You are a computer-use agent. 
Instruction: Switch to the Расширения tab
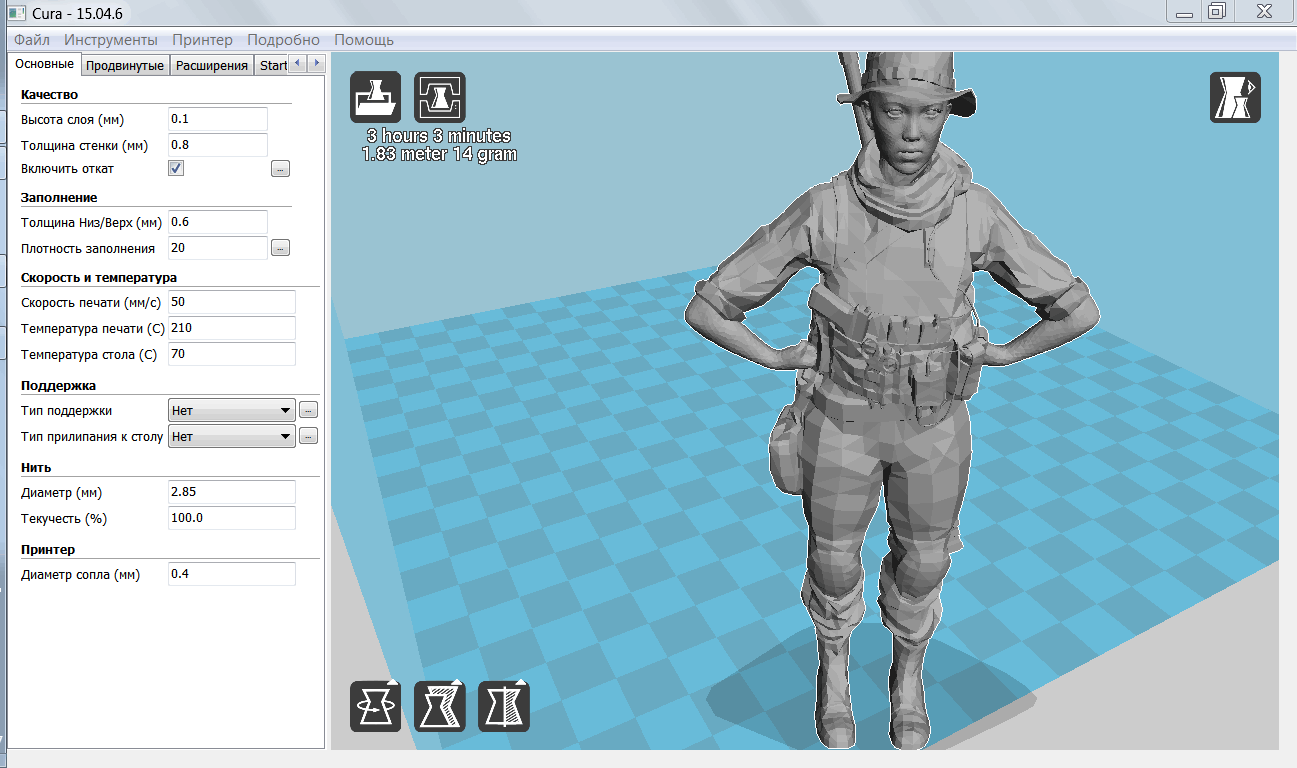[x=211, y=66]
